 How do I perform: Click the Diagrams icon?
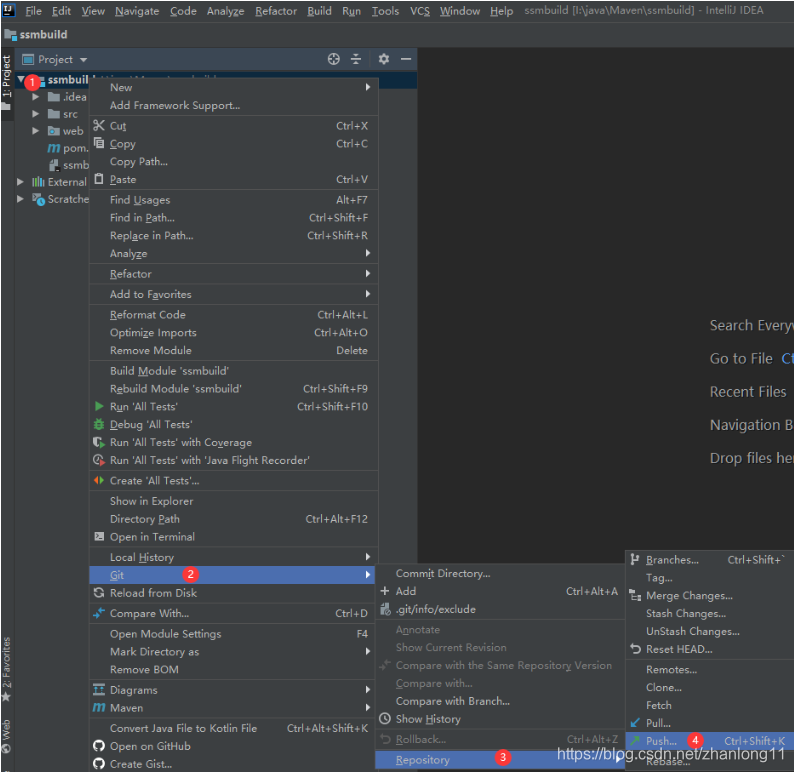[x=99, y=689]
